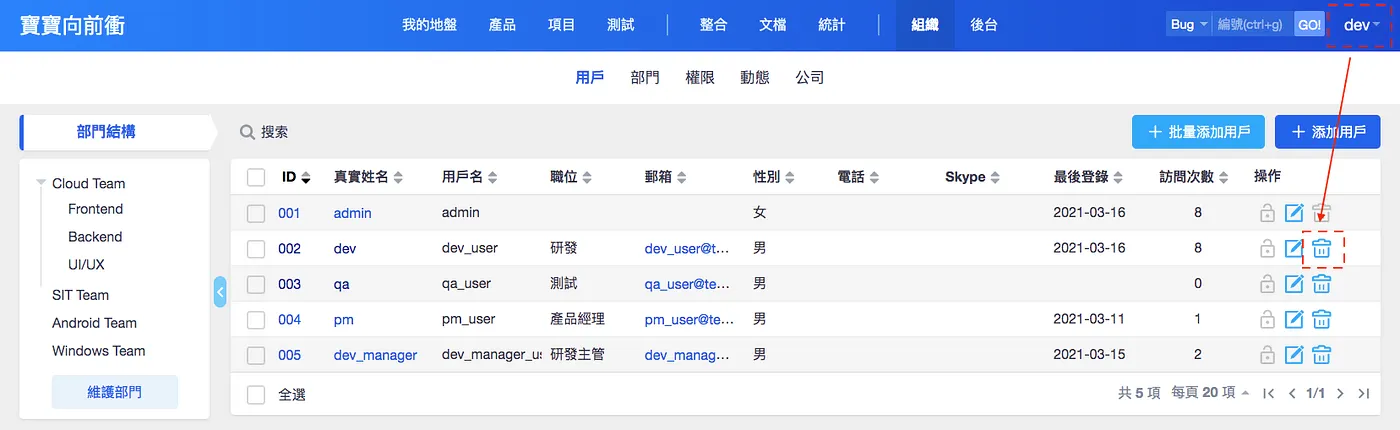Go to first page of results
This screenshot has width=1400, height=430.
tap(1269, 394)
